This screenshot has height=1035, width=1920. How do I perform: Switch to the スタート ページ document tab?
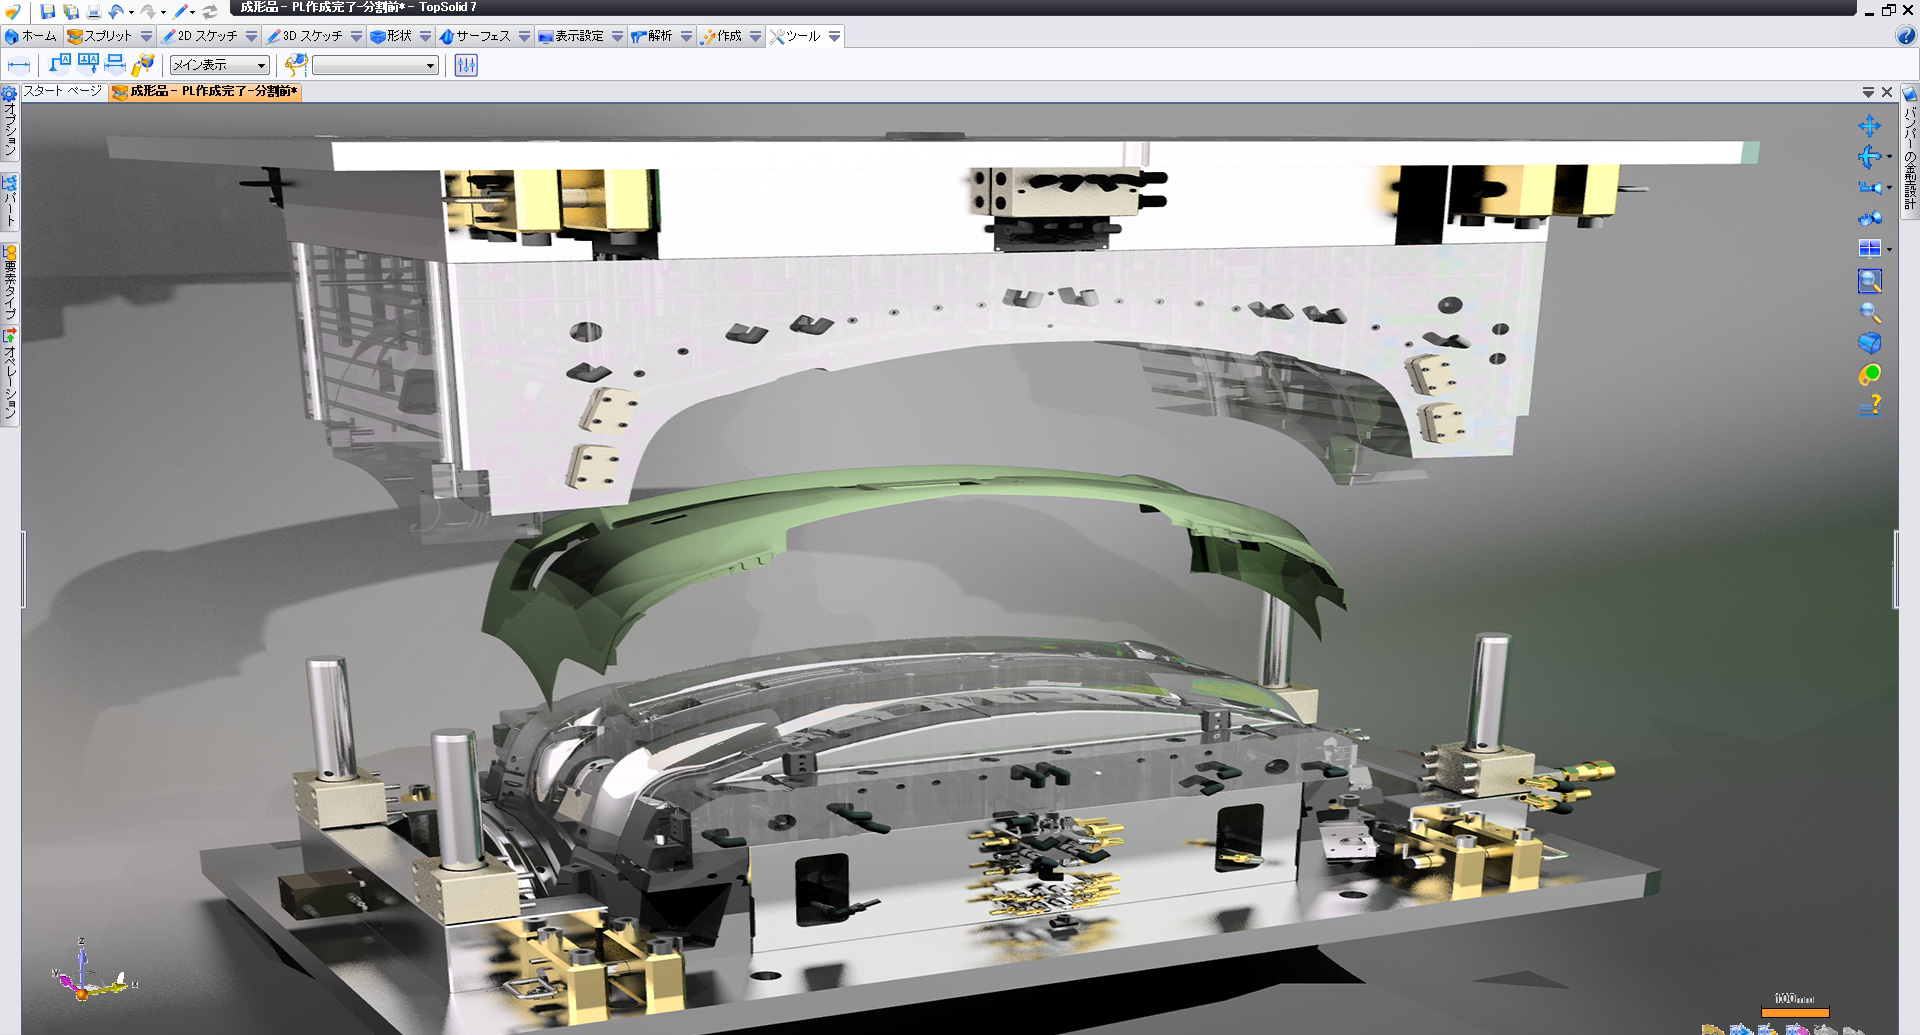(62, 91)
